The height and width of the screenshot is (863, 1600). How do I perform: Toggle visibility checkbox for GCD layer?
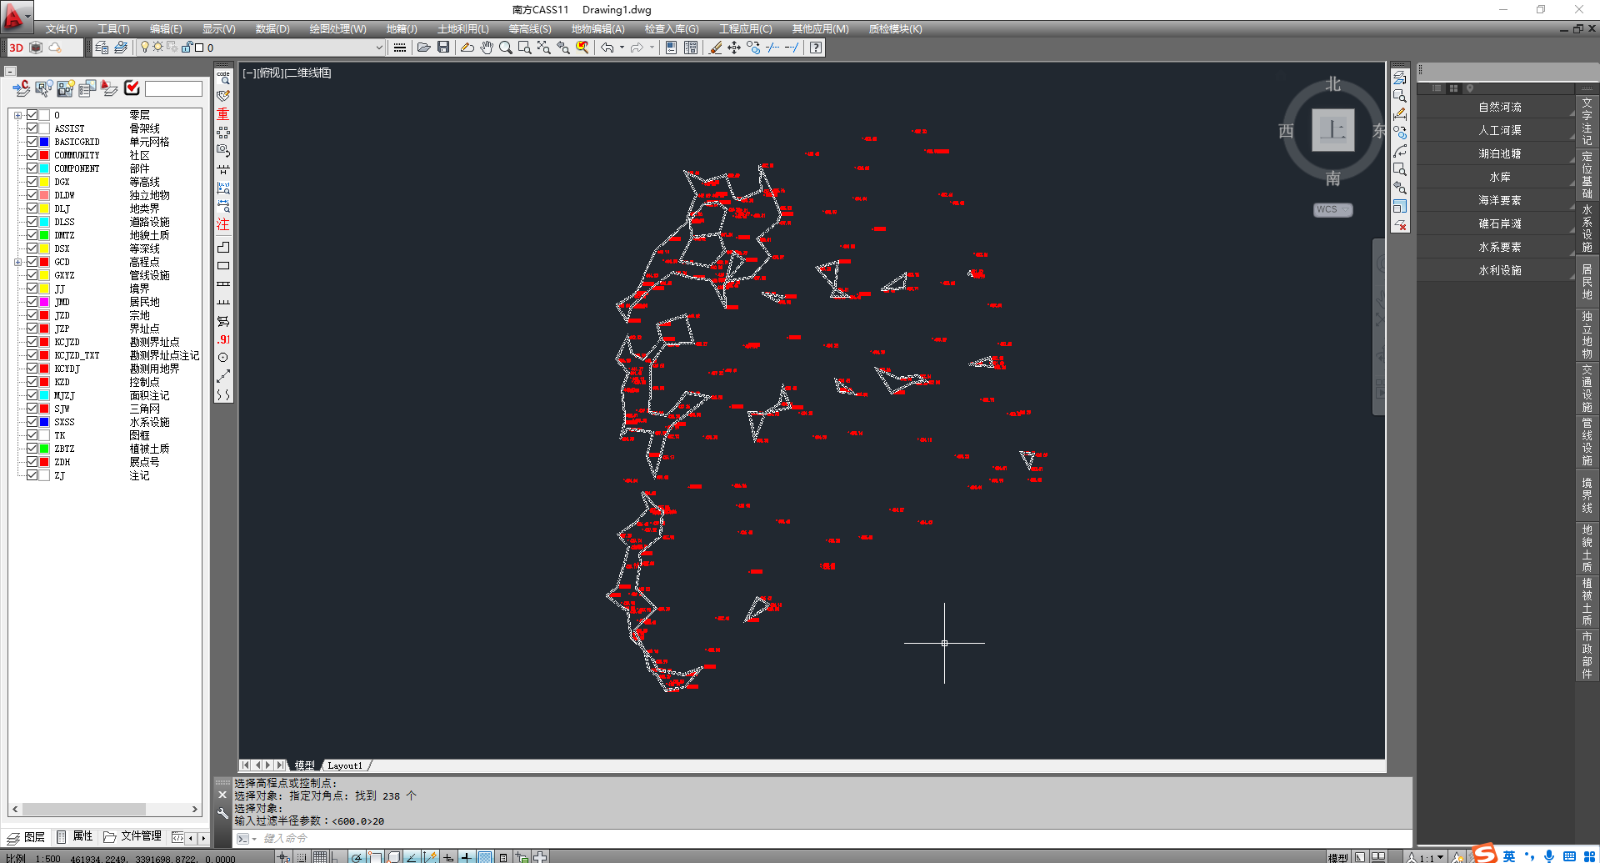[x=32, y=262]
